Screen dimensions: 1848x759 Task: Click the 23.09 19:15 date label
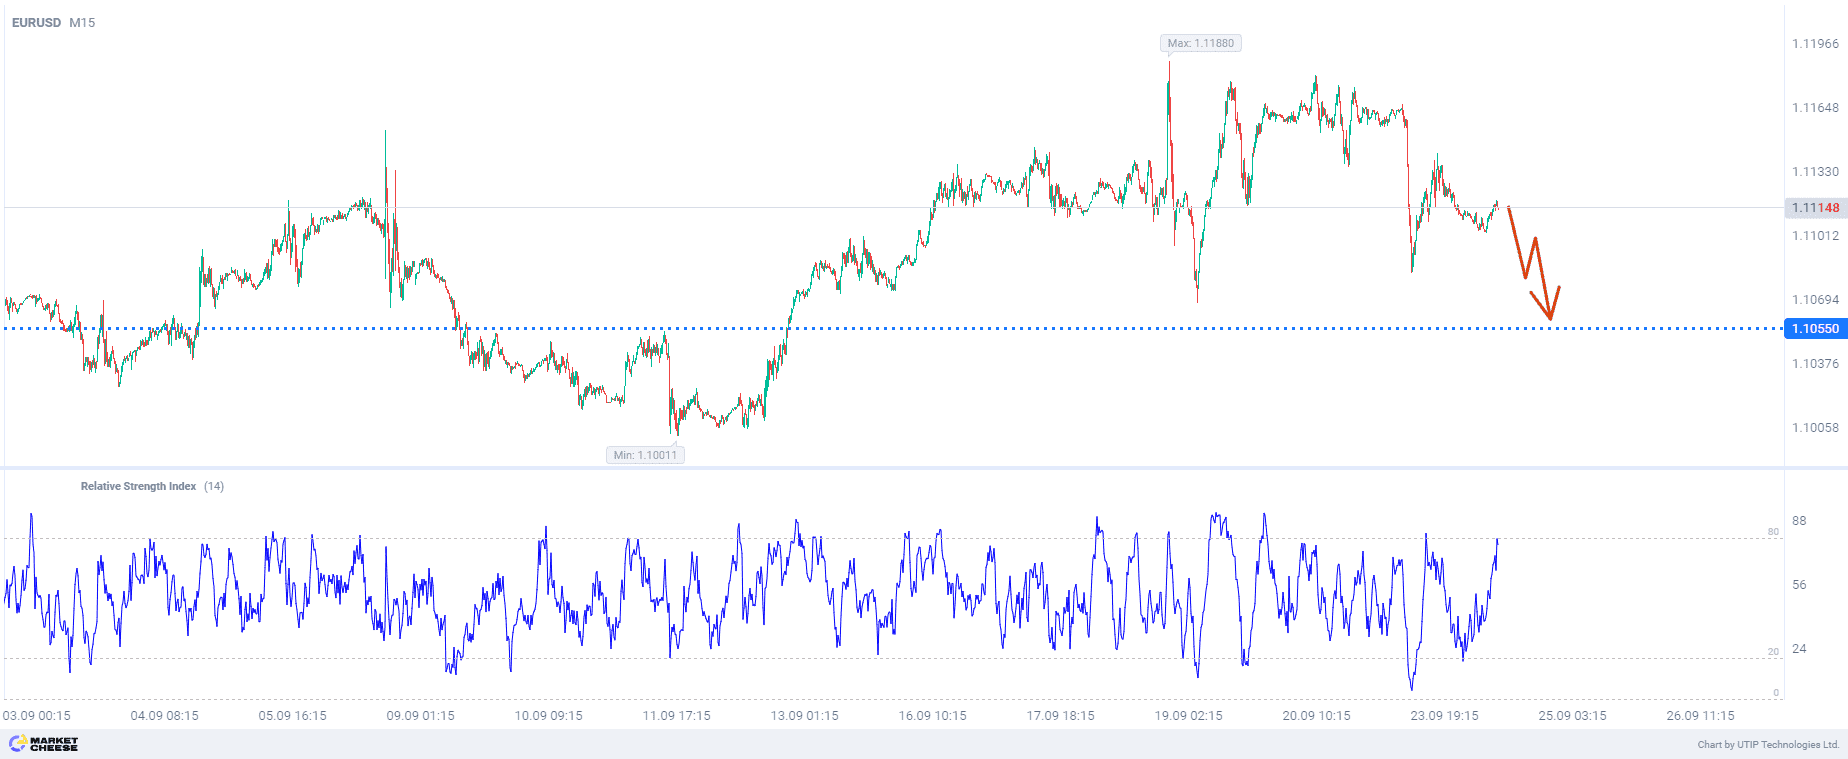(x=1444, y=716)
